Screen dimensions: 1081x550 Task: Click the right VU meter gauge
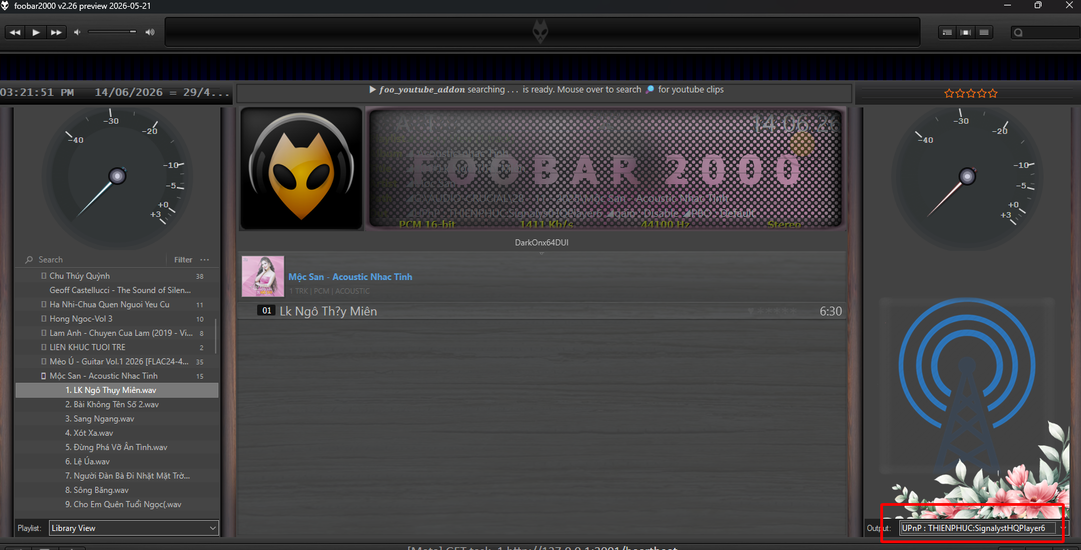coord(967,176)
